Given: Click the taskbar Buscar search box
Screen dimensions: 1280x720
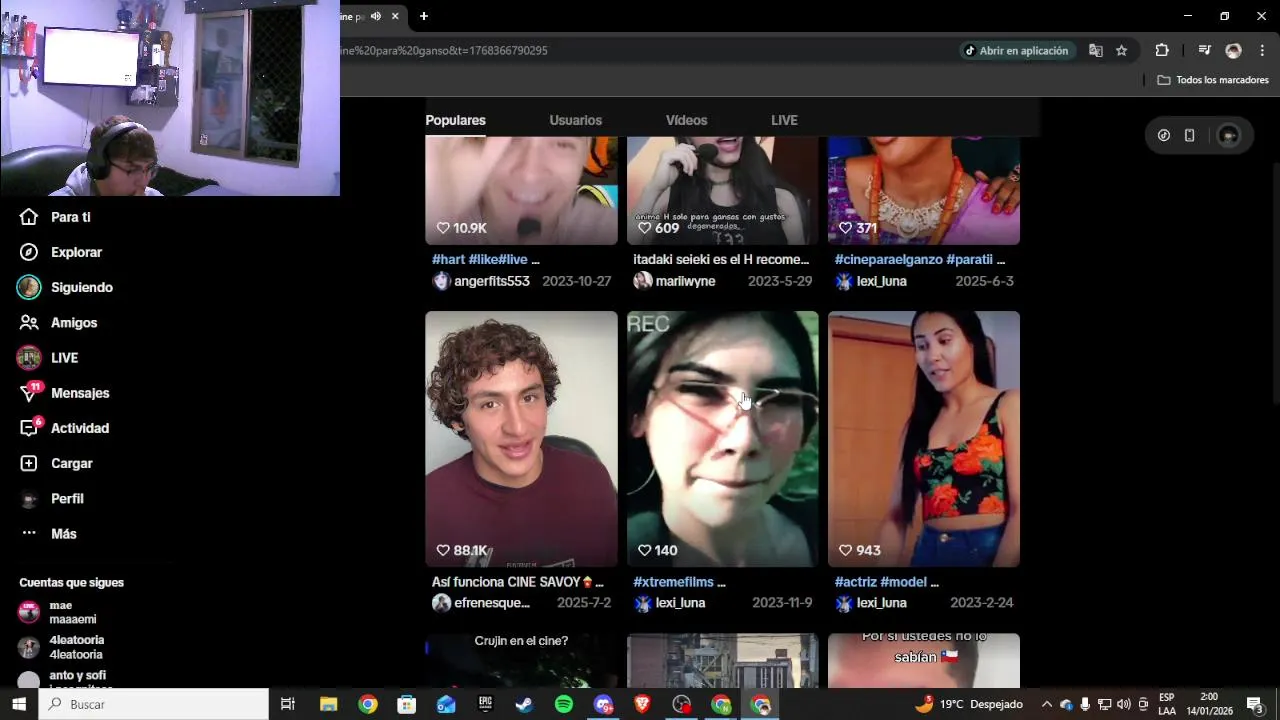Looking at the screenshot, I should coord(154,704).
